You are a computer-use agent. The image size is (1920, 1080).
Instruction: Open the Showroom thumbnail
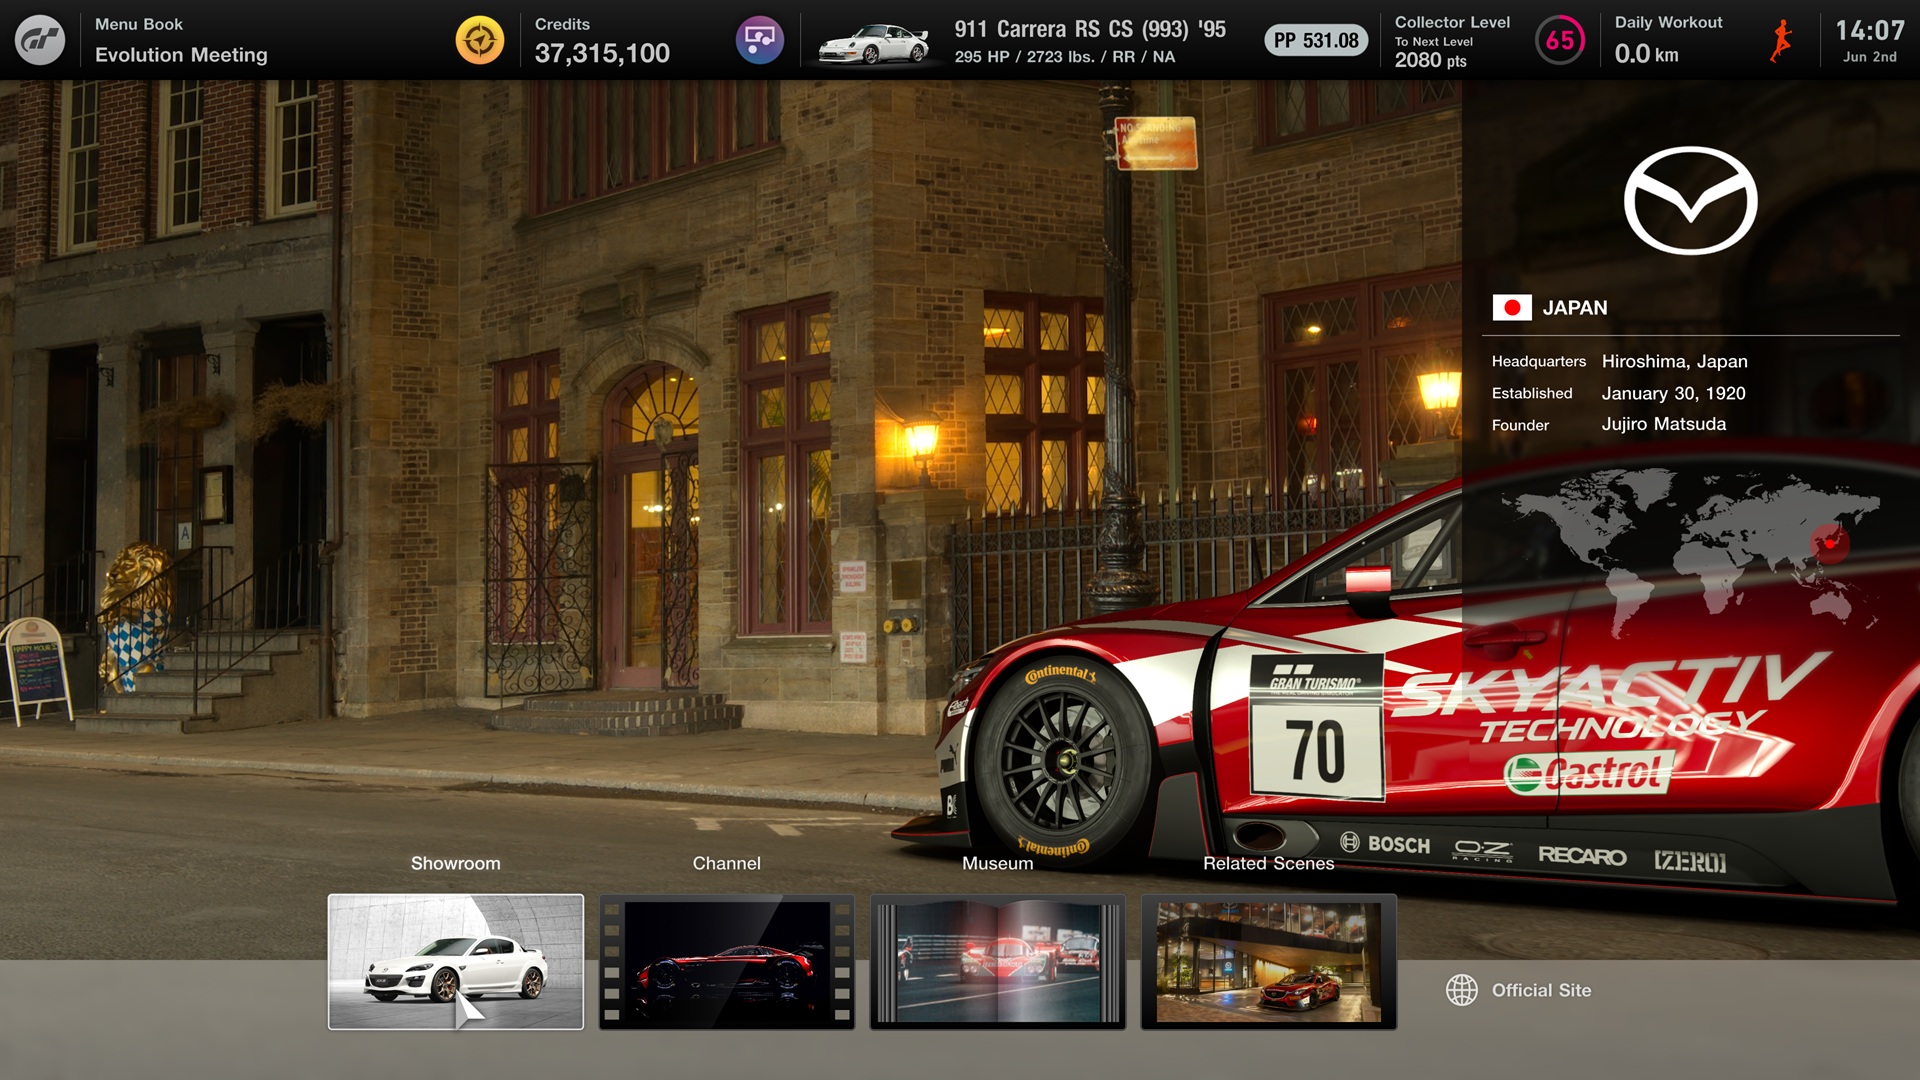(456, 961)
